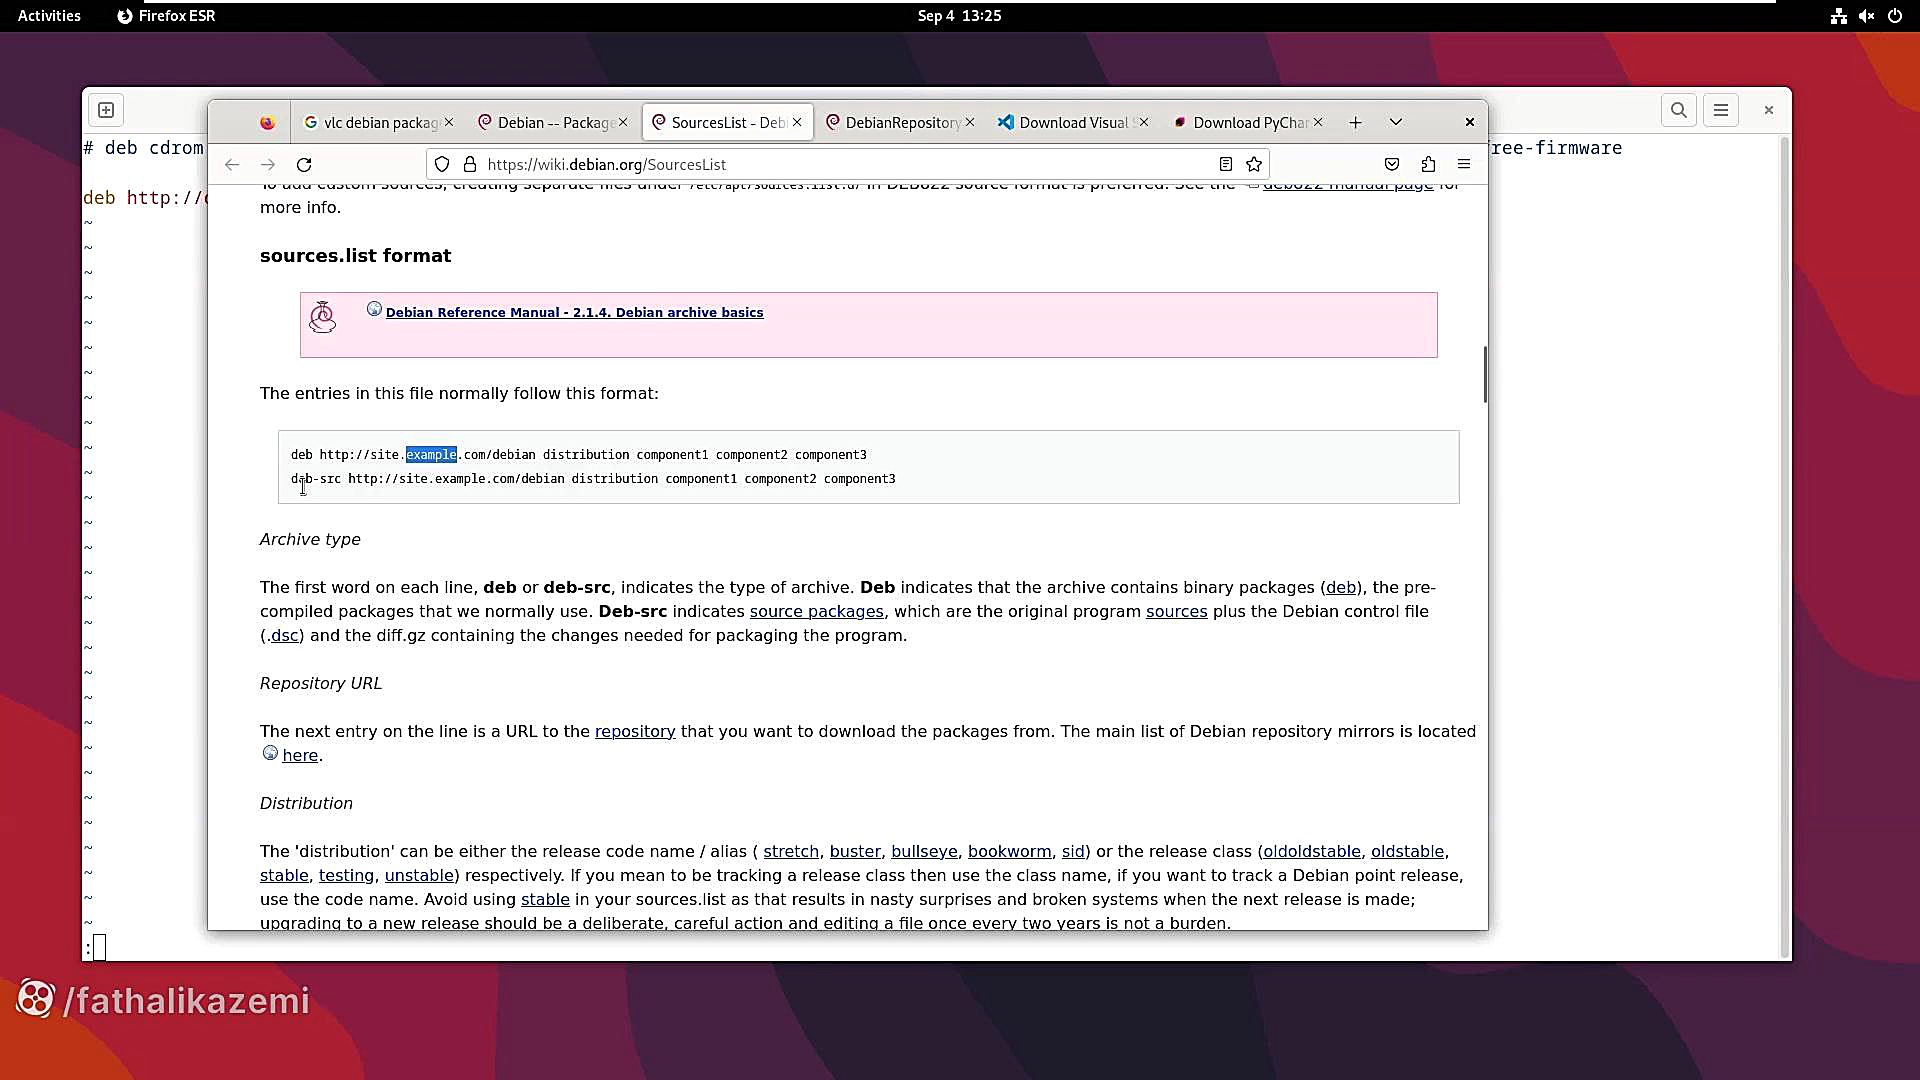Click the highlighted 'example' word in code
The image size is (1920, 1080).
click(431, 455)
